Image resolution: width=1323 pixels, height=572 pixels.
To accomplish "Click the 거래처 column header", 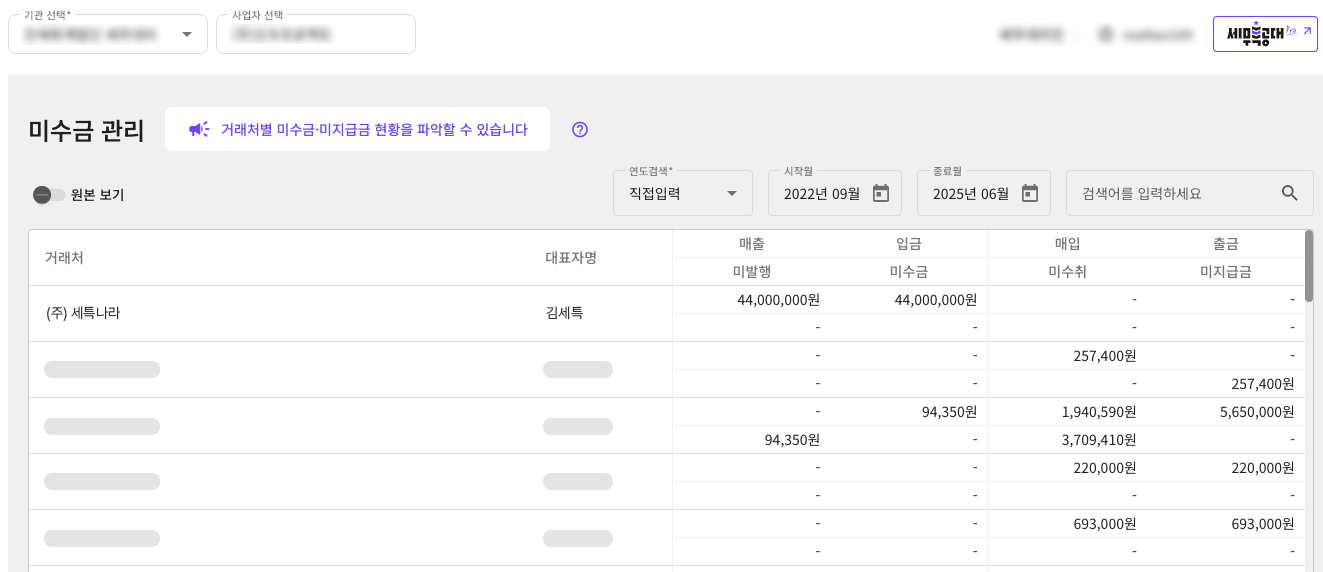I will click(x=64, y=258).
